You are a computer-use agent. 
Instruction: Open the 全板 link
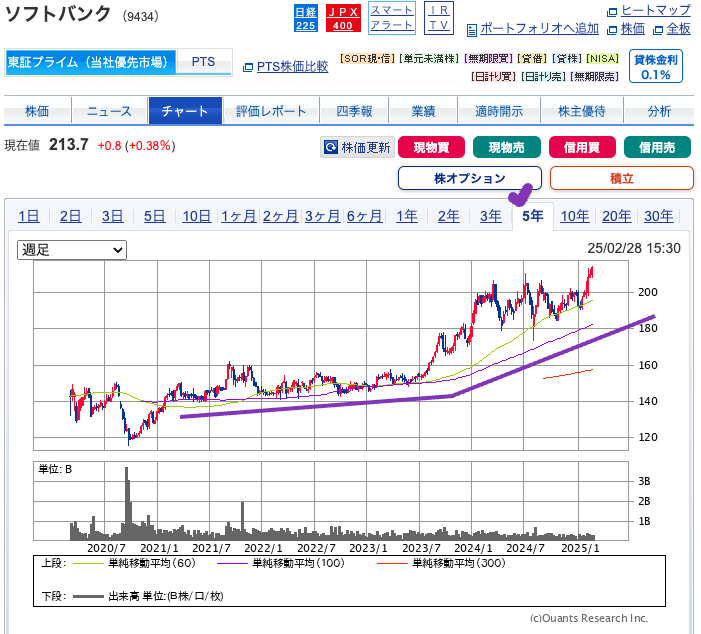[x=679, y=29]
